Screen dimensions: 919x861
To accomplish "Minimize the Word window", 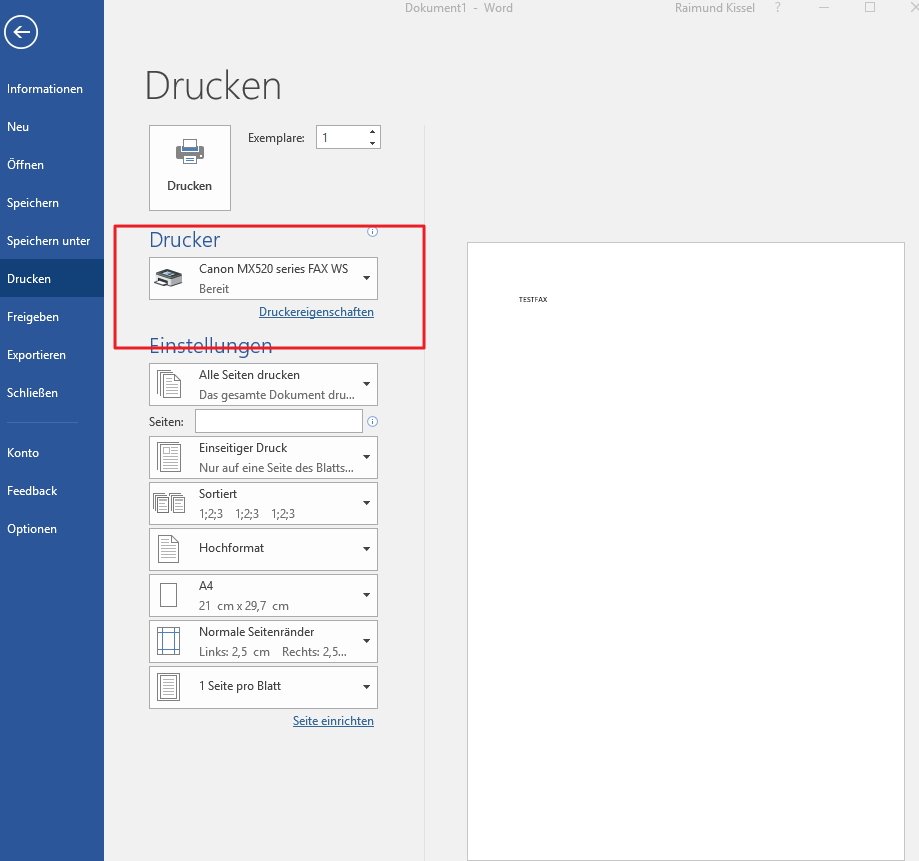I will tap(824, 8).
